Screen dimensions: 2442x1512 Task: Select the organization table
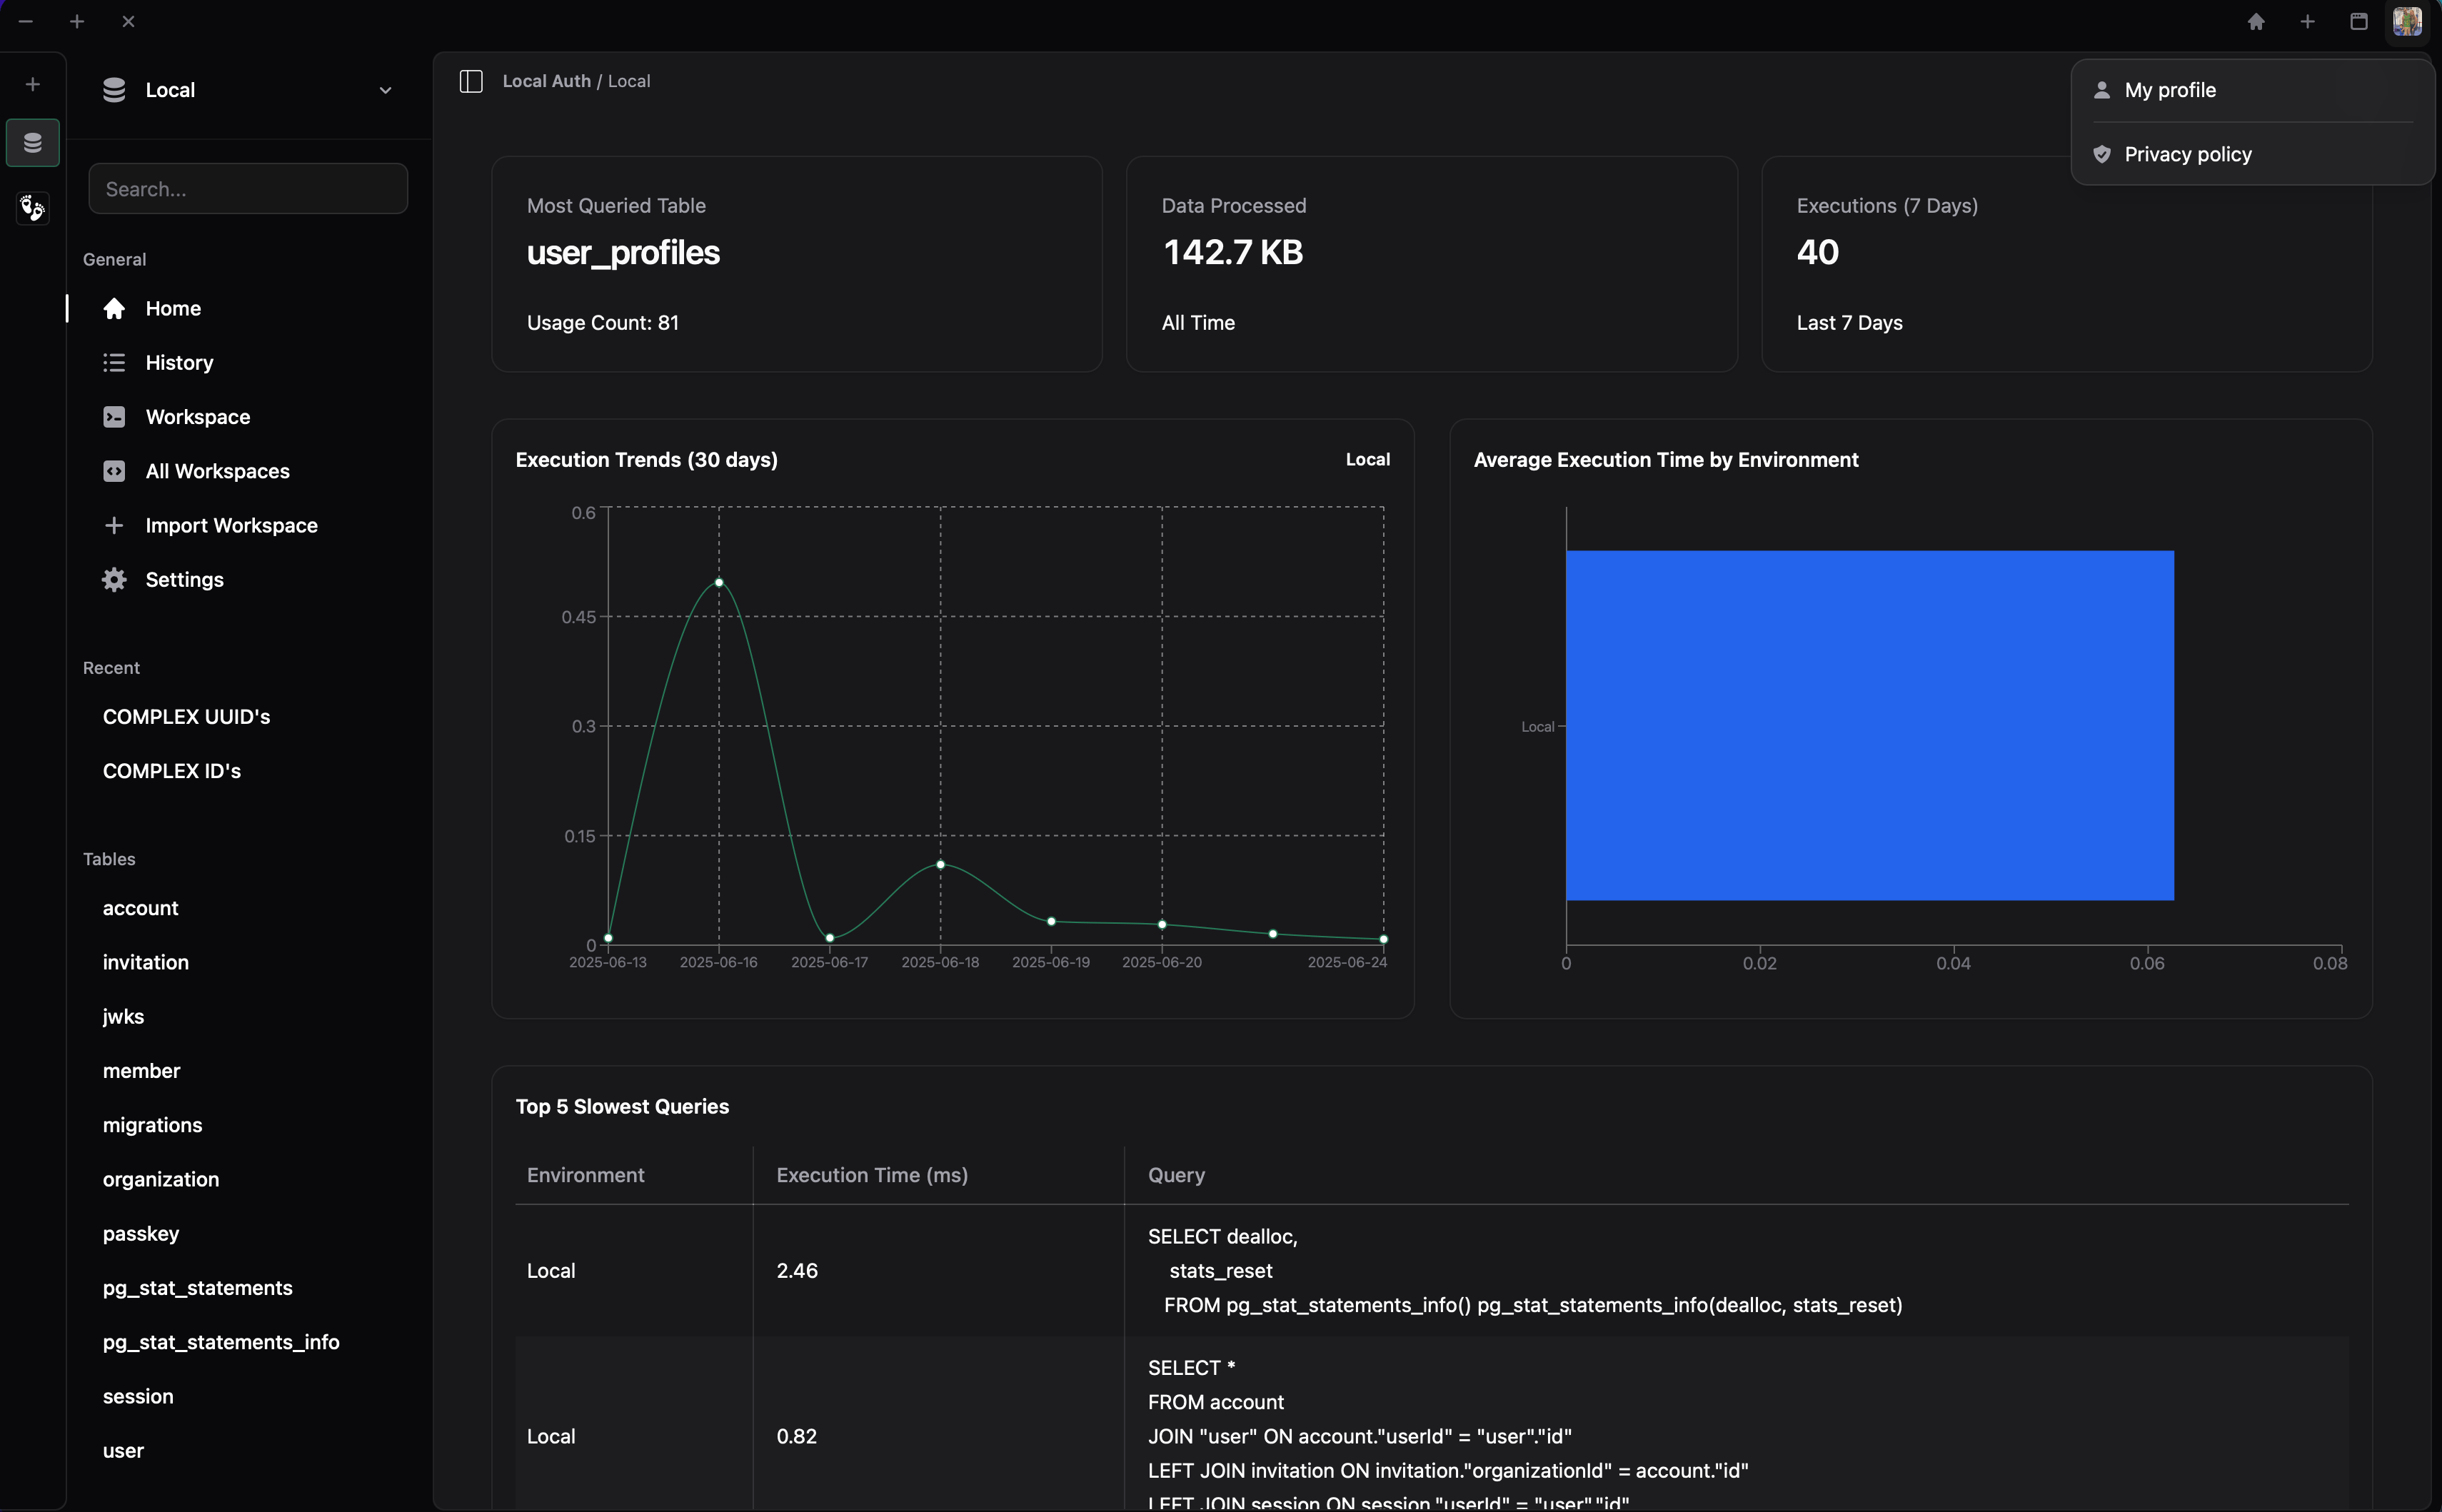[x=160, y=1179]
